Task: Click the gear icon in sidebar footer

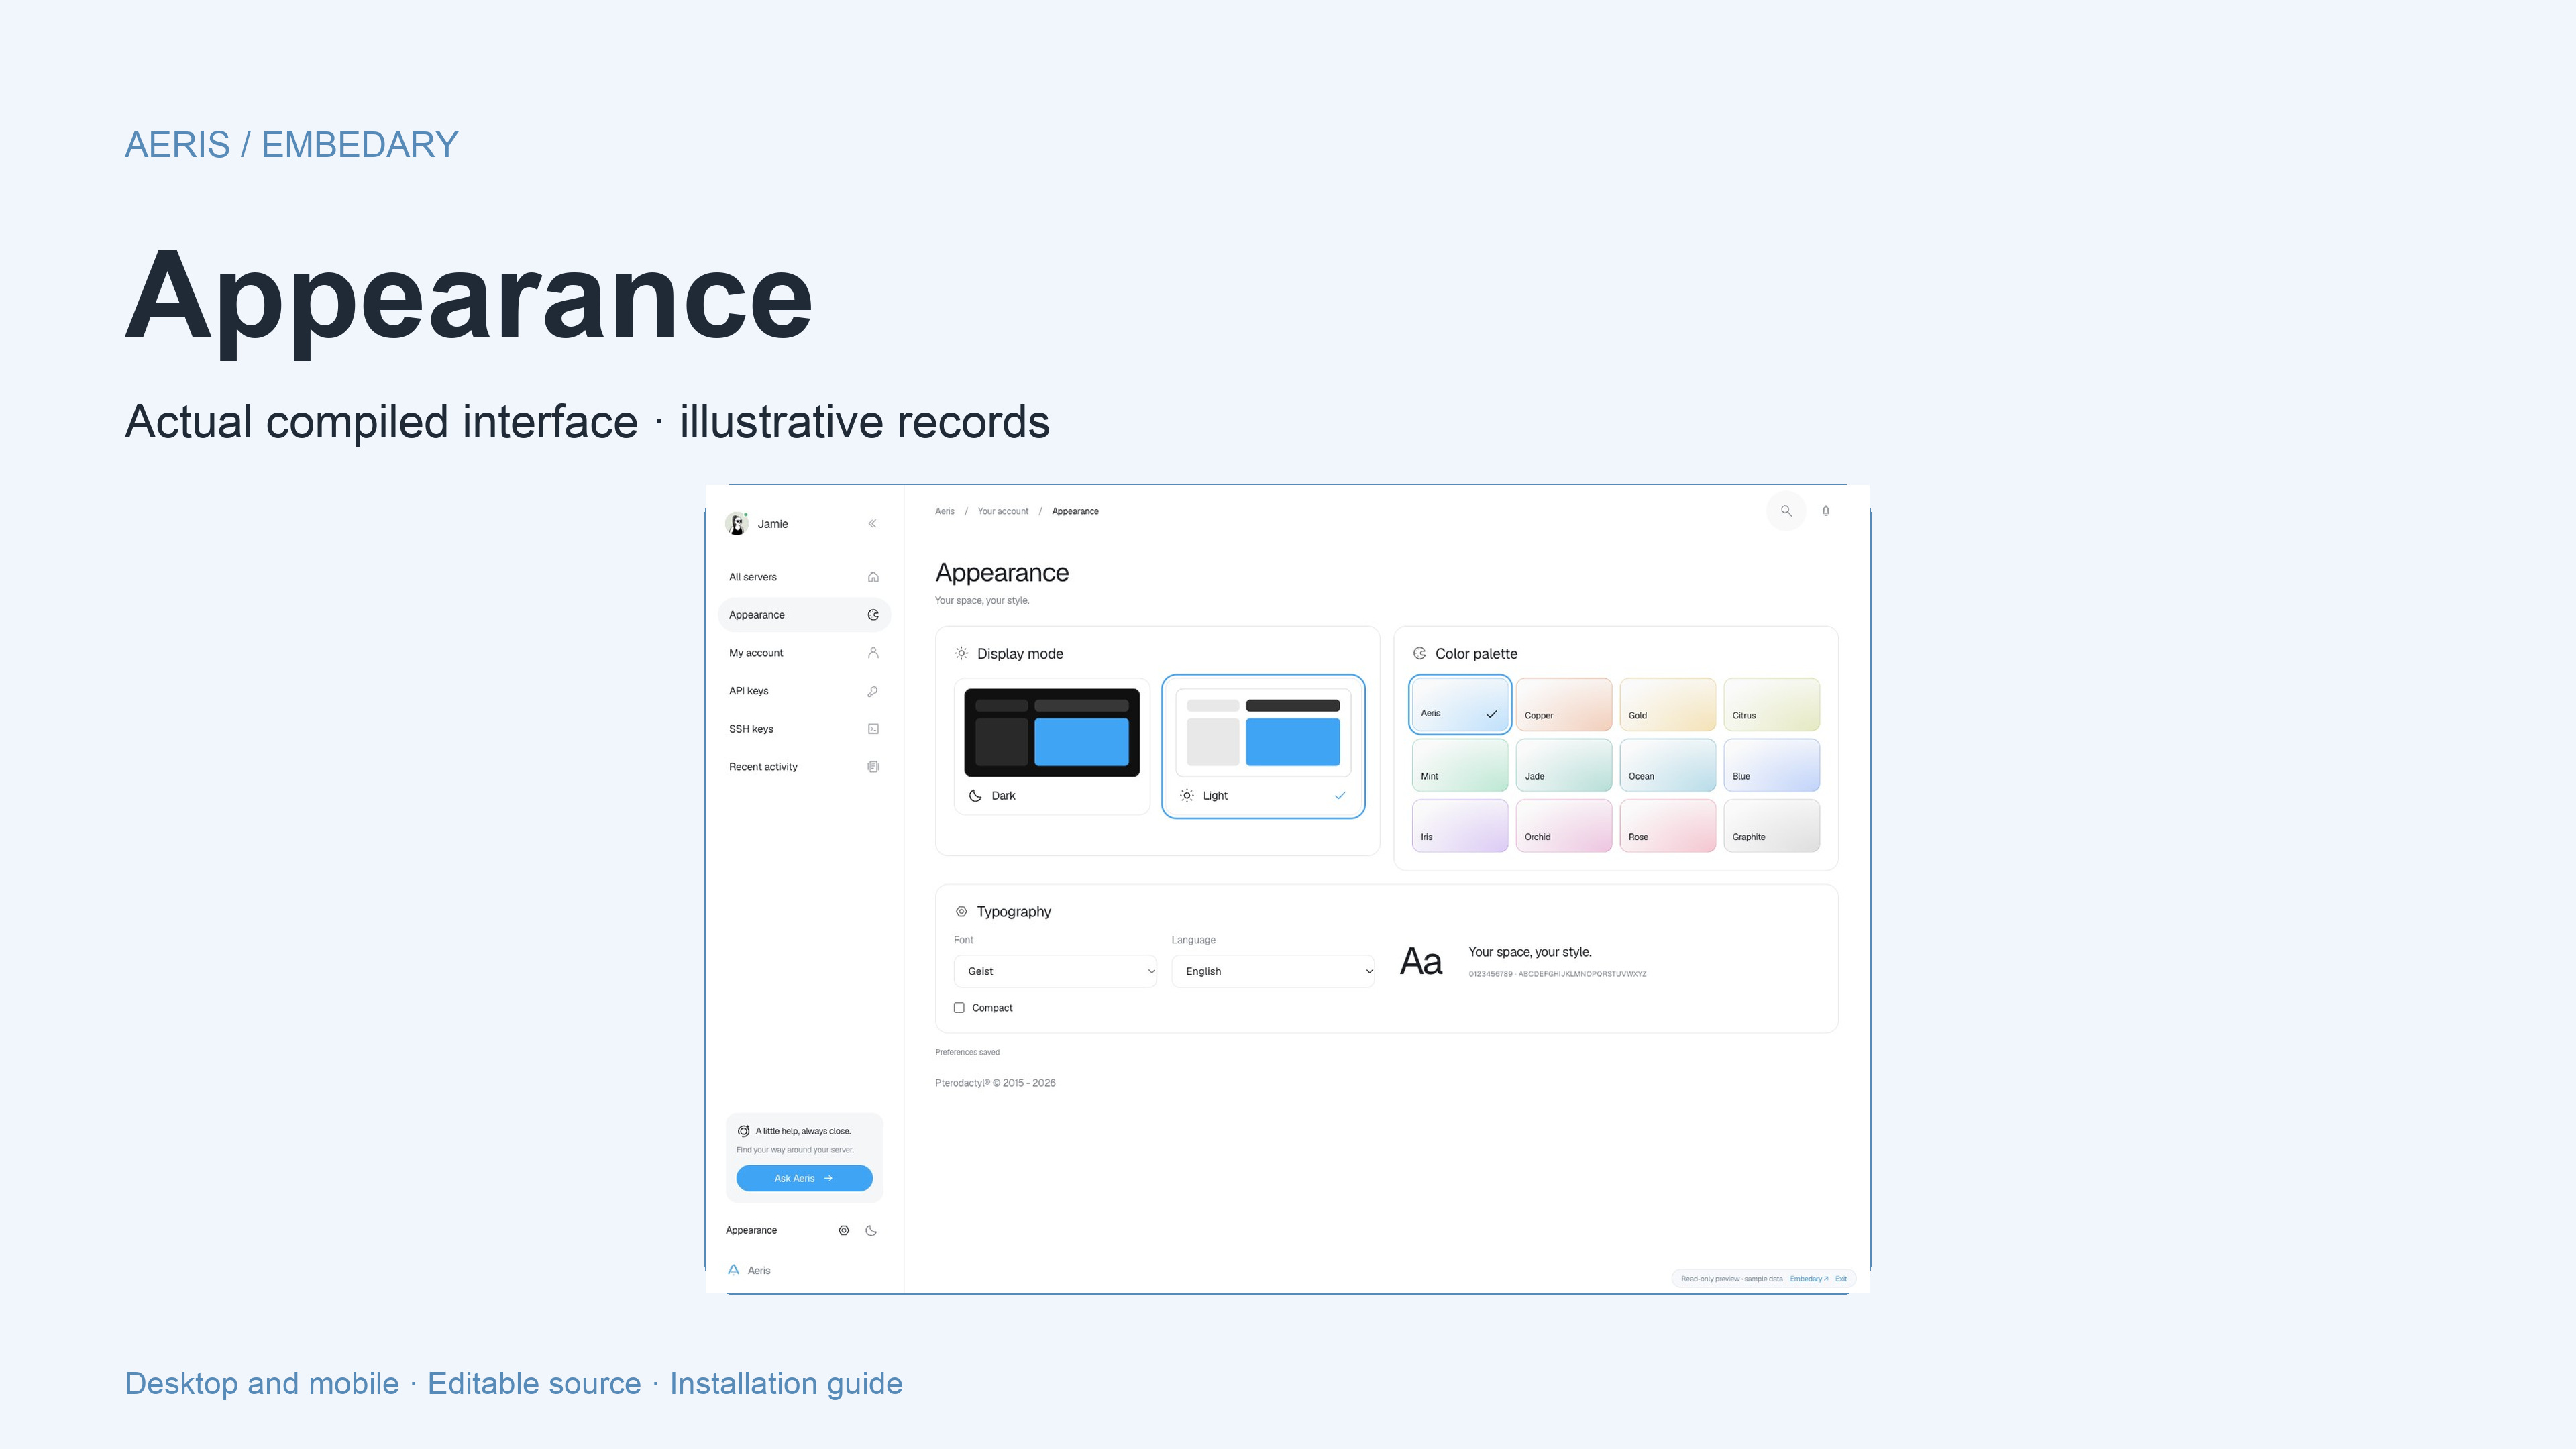Action: point(844,1231)
